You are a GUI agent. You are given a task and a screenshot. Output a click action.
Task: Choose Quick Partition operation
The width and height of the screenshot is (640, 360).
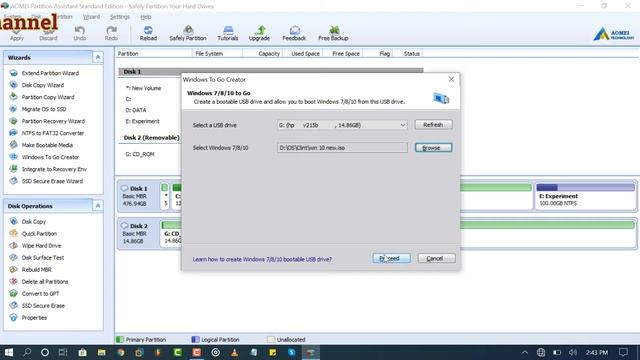[39, 233]
